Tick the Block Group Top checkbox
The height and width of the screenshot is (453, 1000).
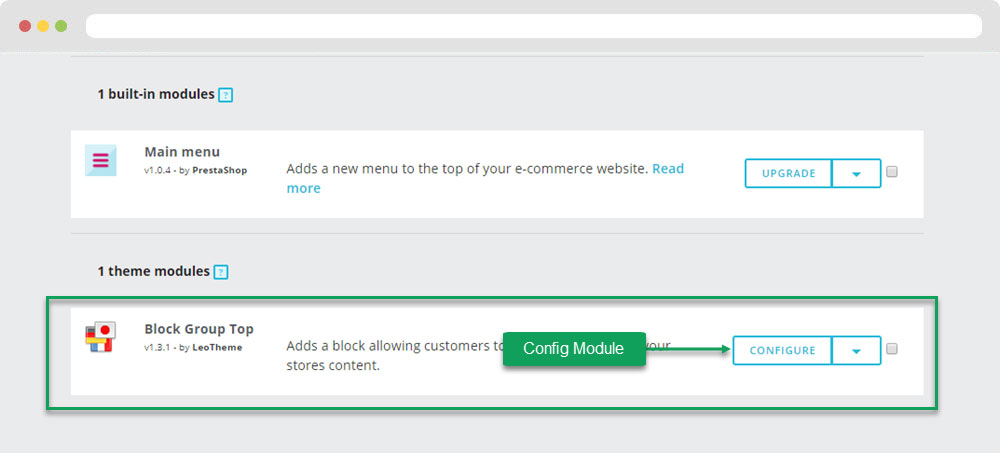click(892, 348)
